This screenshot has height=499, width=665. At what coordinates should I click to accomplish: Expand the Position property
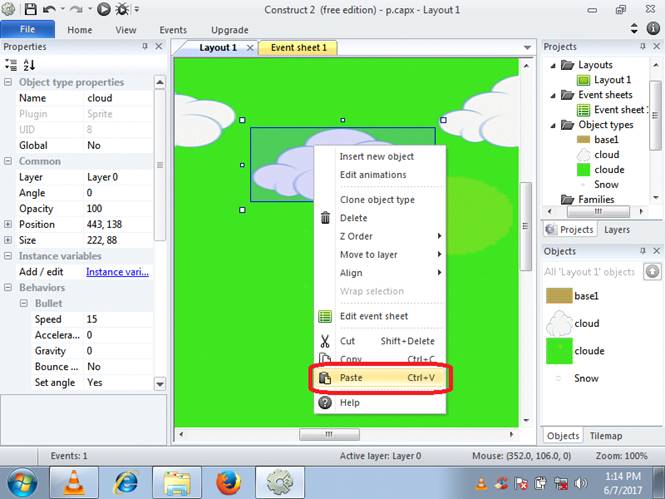click(x=8, y=224)
